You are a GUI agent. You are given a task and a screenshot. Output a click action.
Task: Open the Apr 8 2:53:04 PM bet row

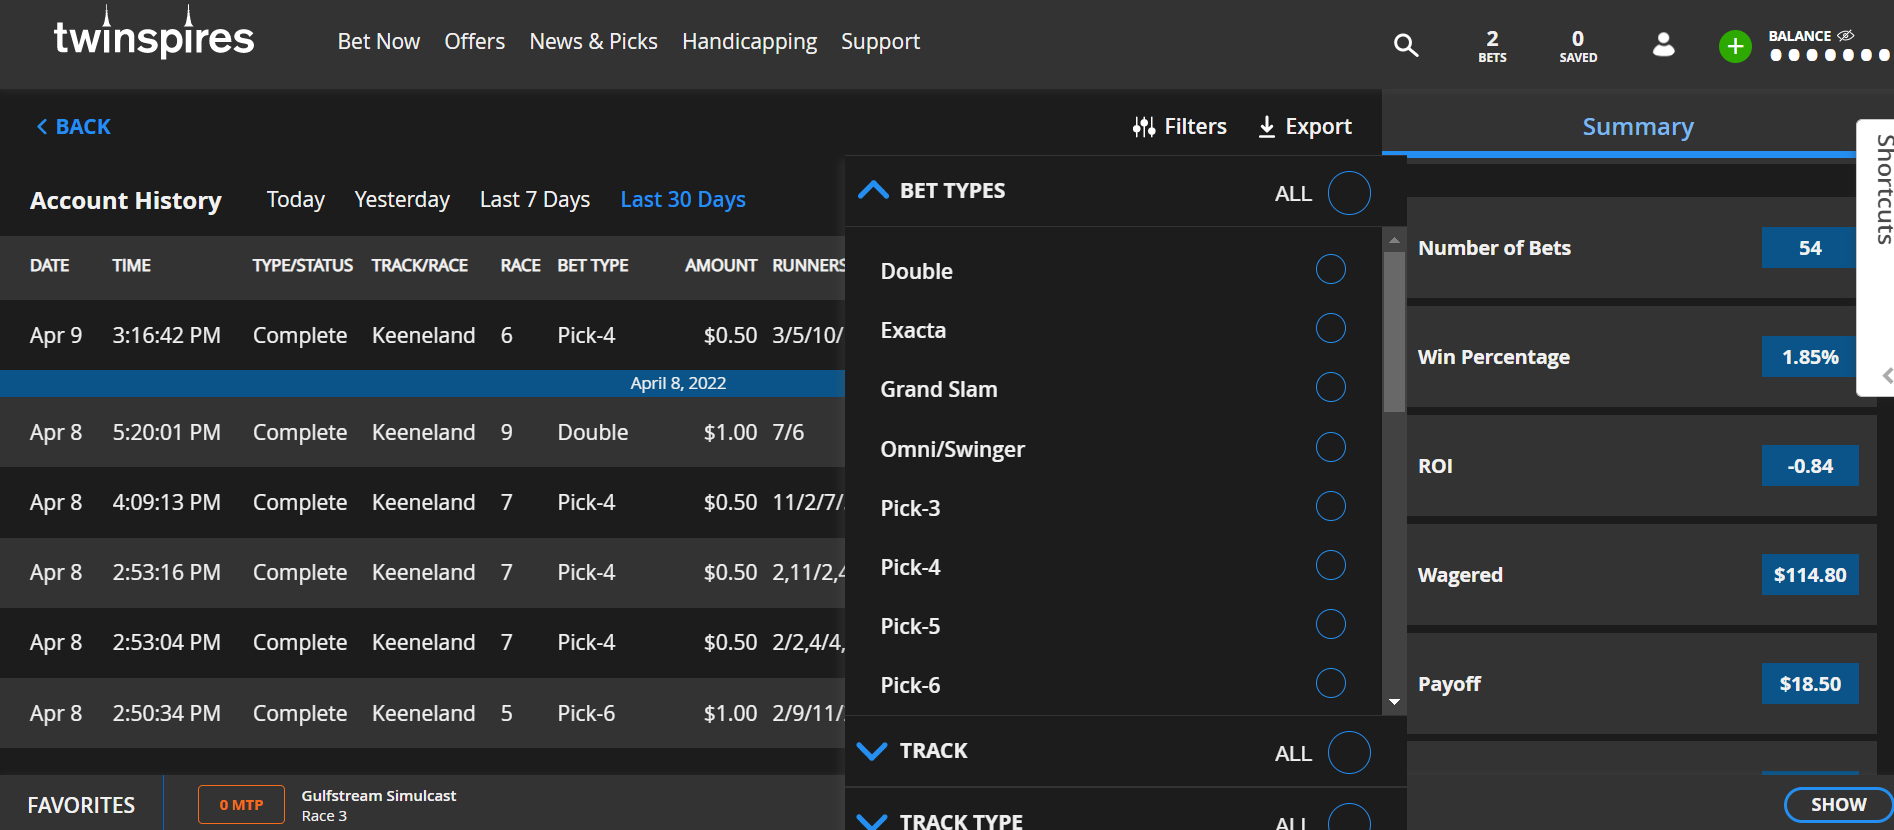pos(423,642)
